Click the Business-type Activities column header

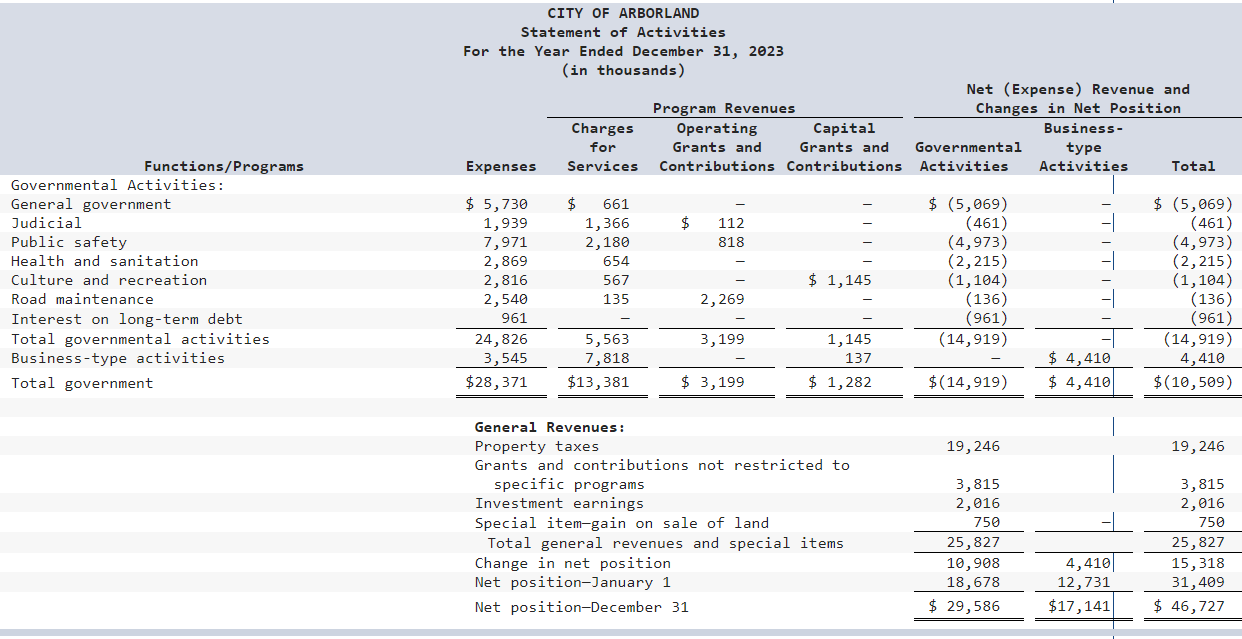1083,147
